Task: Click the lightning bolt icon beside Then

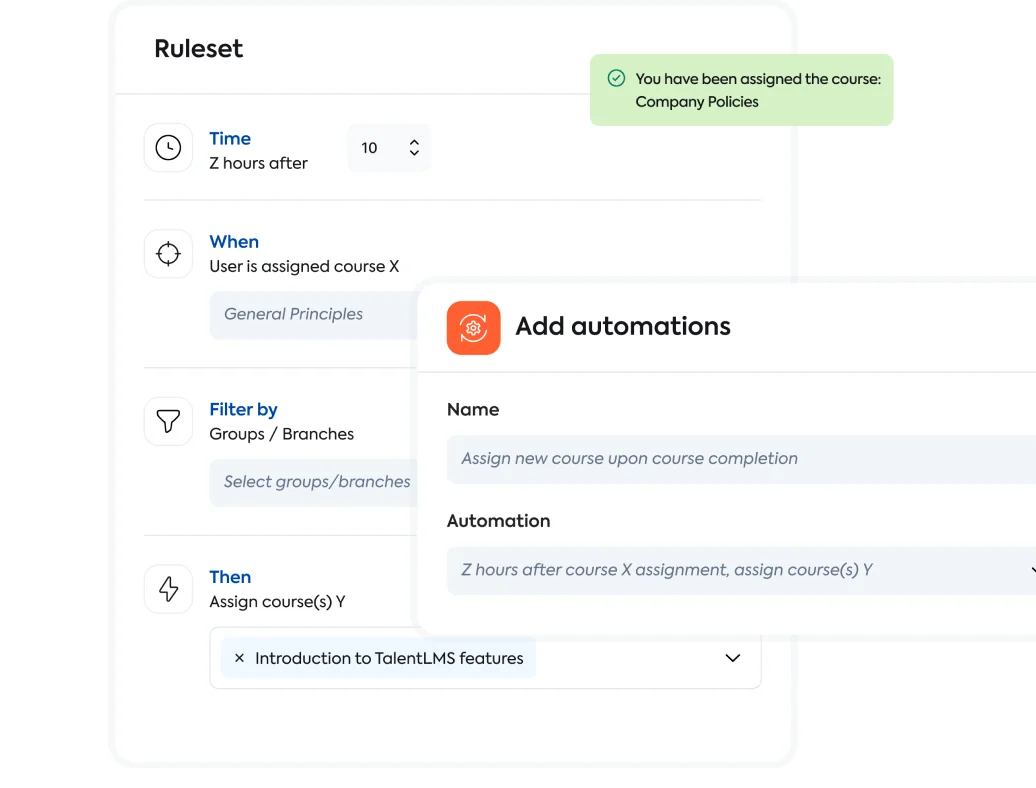Action: click(168, 589)
